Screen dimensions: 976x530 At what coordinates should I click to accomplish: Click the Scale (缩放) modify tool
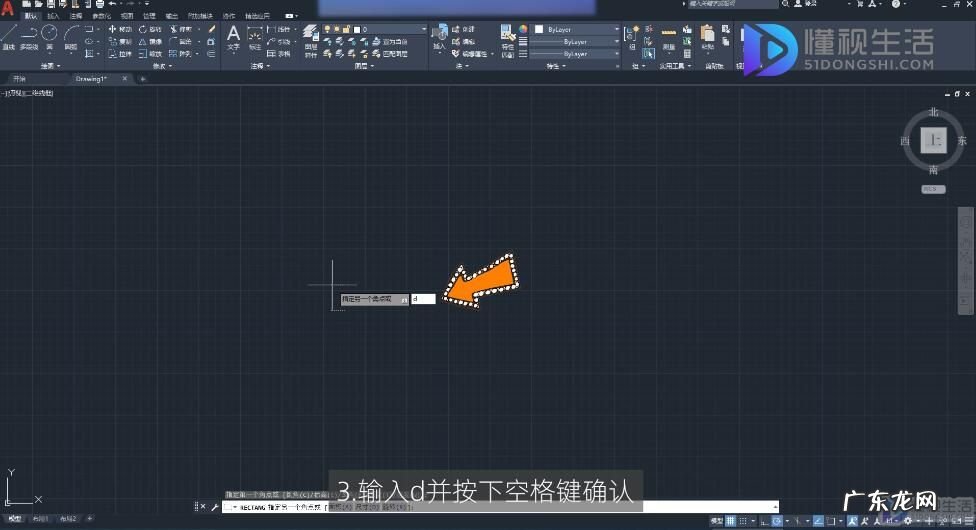[x=150, y=54]
